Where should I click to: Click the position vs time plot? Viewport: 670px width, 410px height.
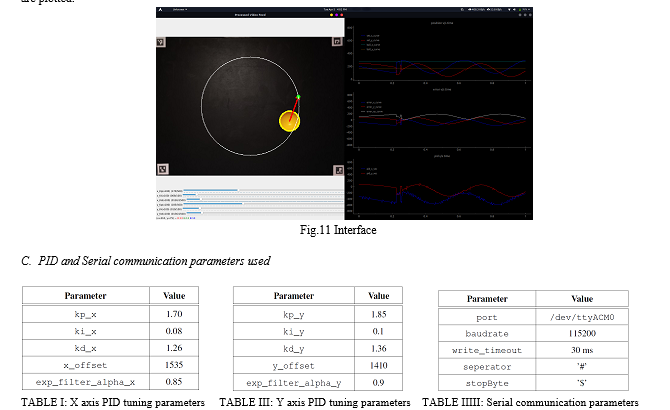439,52
